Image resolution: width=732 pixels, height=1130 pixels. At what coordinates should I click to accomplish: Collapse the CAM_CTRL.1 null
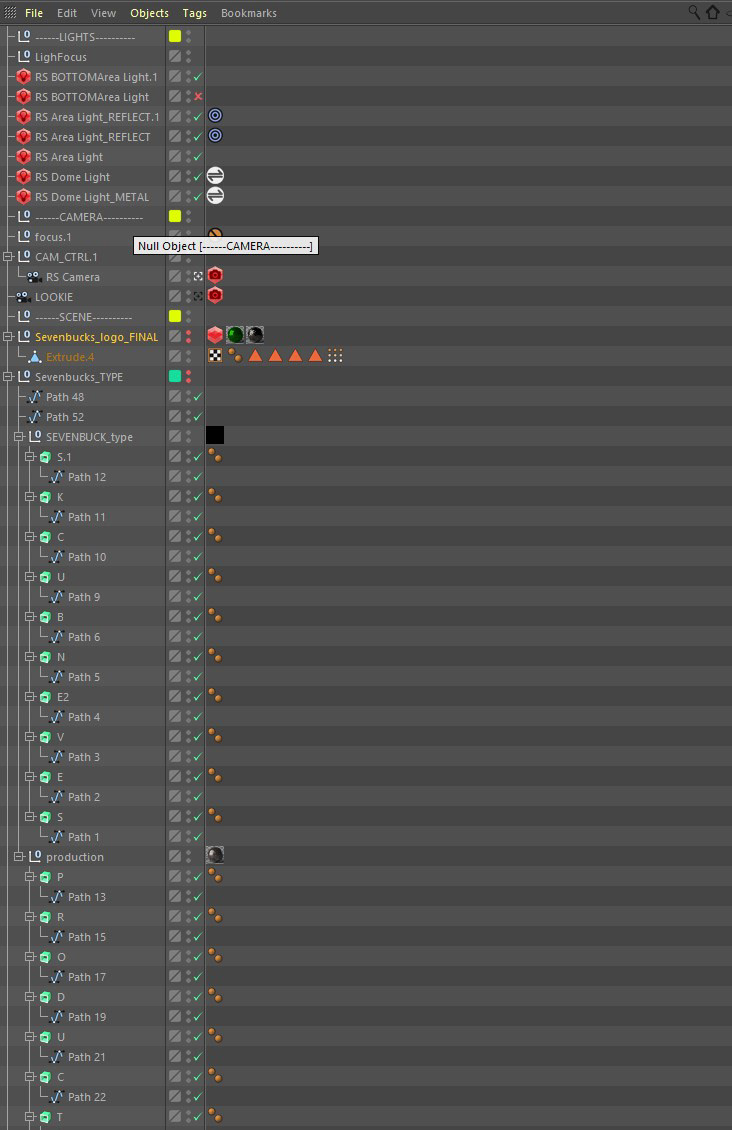(x=8, y=257)
